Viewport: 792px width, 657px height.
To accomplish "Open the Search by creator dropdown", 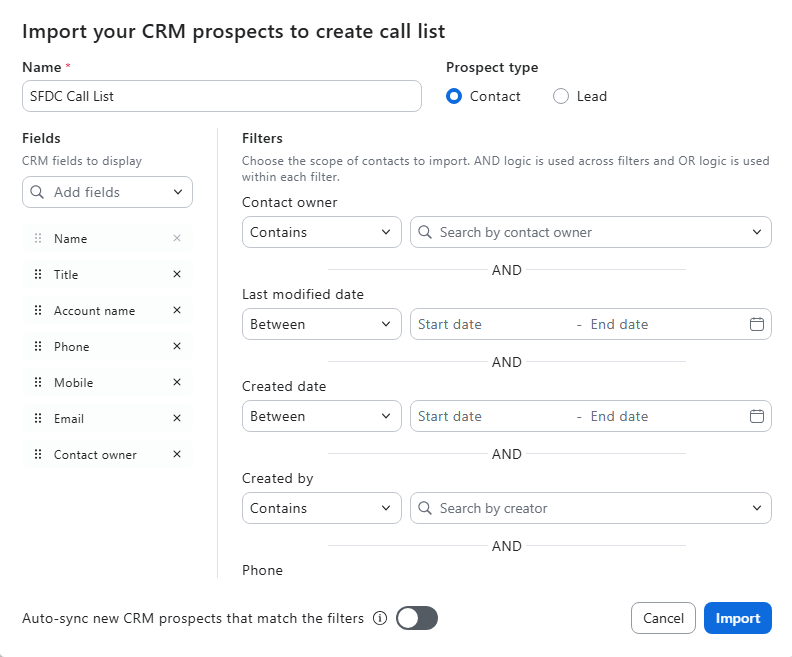I will click(591, 508).
